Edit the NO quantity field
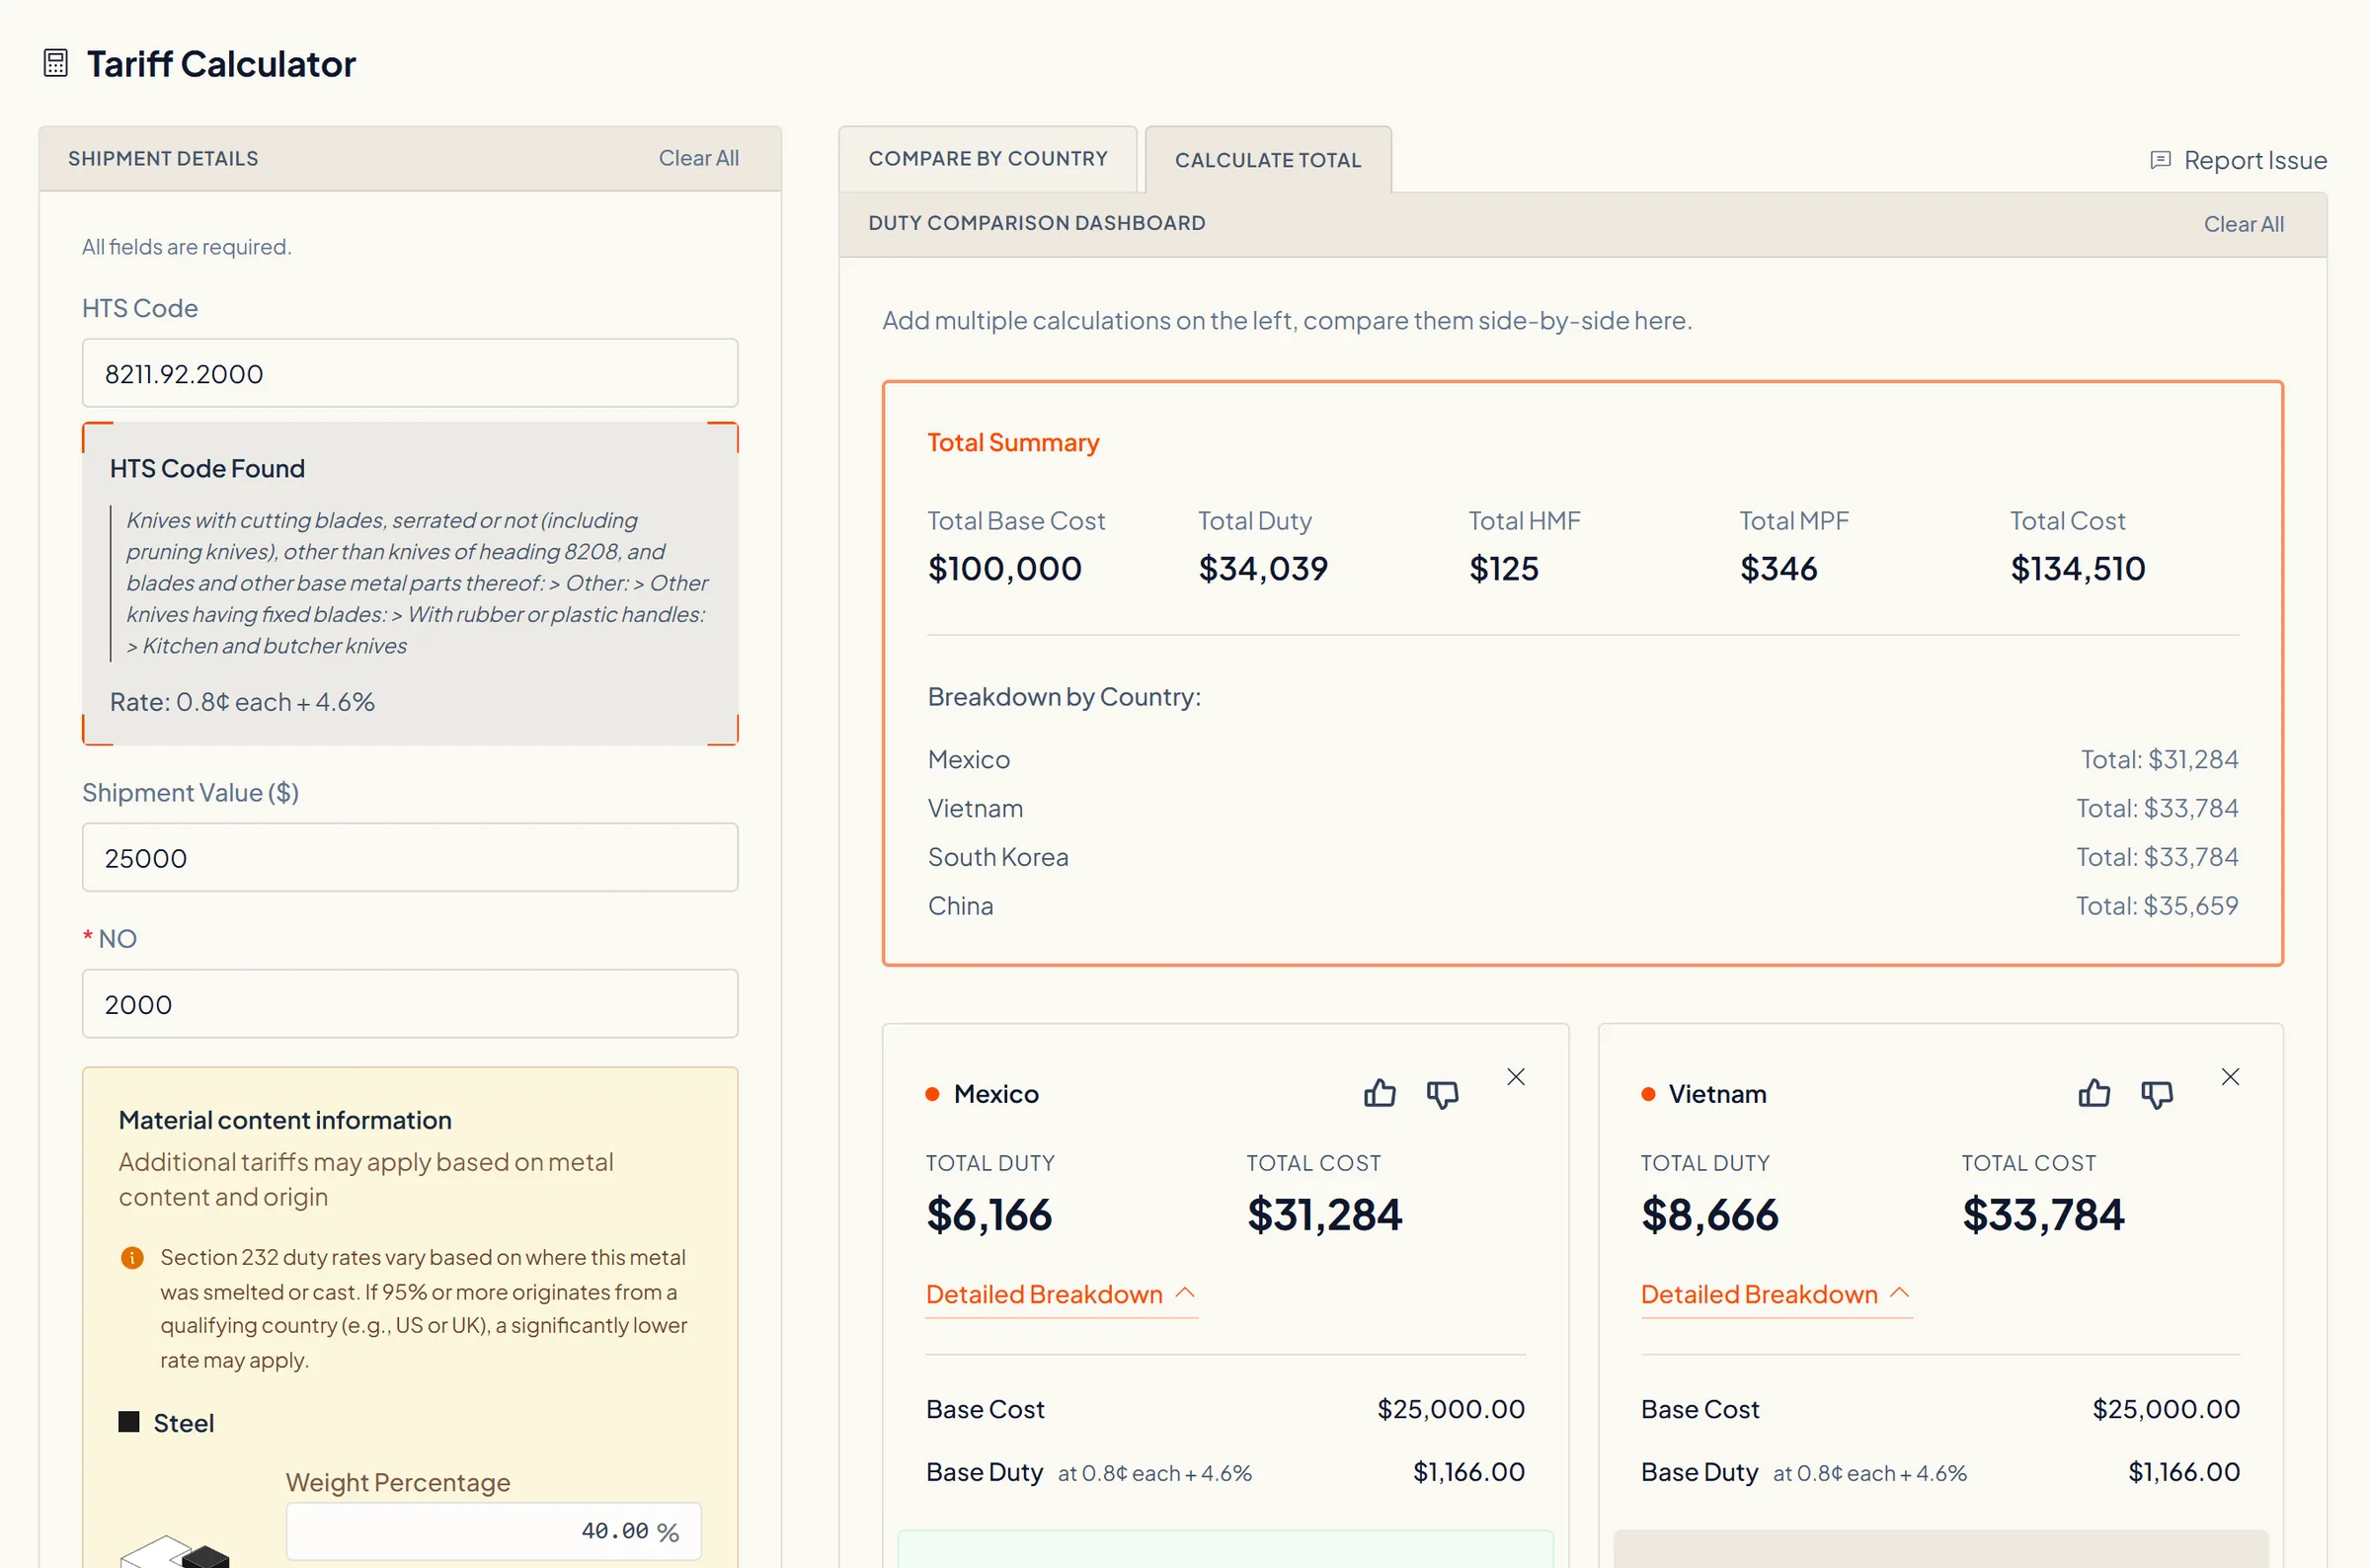The width and height of the screenshot is (2370, 1568). click(x=410, y=1003)
